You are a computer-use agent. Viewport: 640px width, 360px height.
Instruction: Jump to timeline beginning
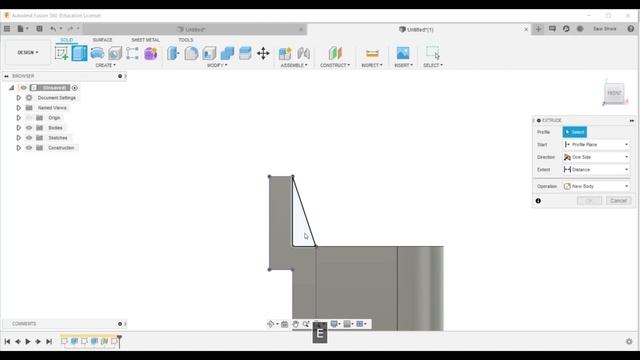7,341
